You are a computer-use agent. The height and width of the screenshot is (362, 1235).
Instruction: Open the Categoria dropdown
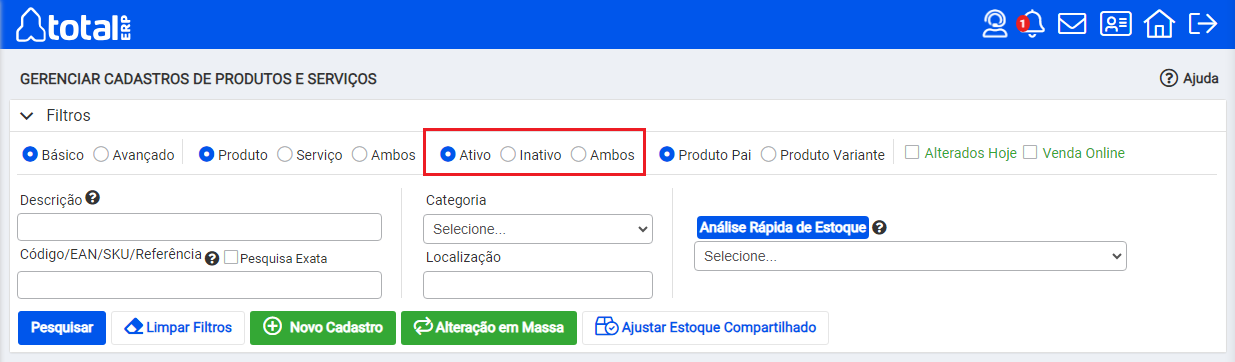538,229
